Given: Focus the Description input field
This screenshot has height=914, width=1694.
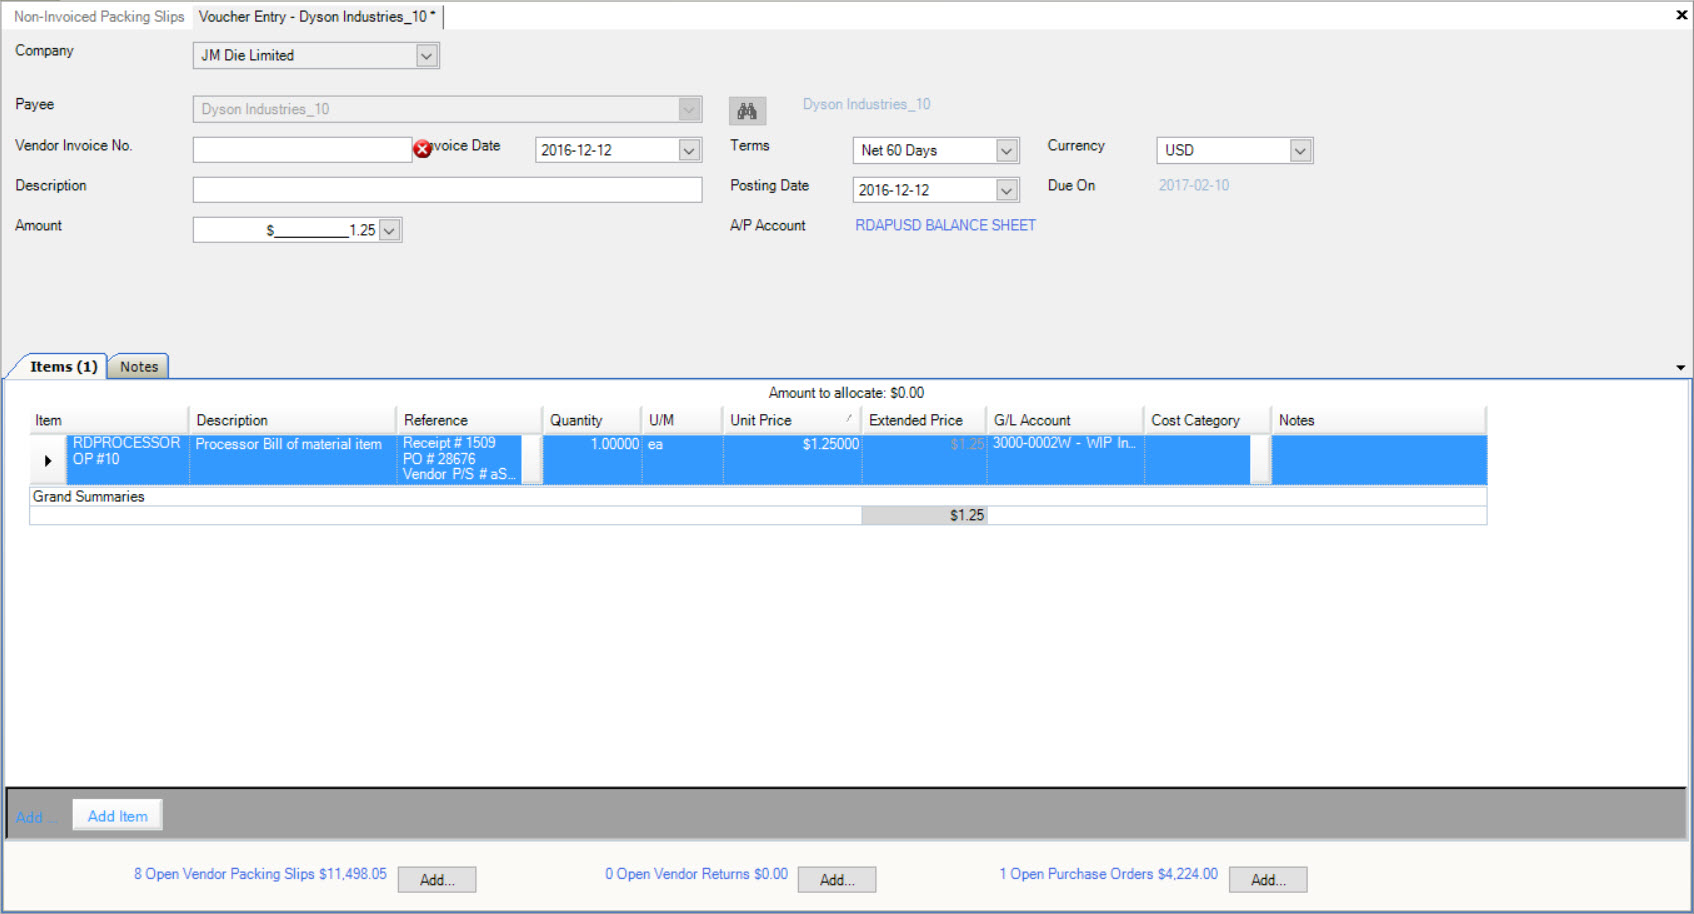Looking at the screenshot, I should click(447, 190).
